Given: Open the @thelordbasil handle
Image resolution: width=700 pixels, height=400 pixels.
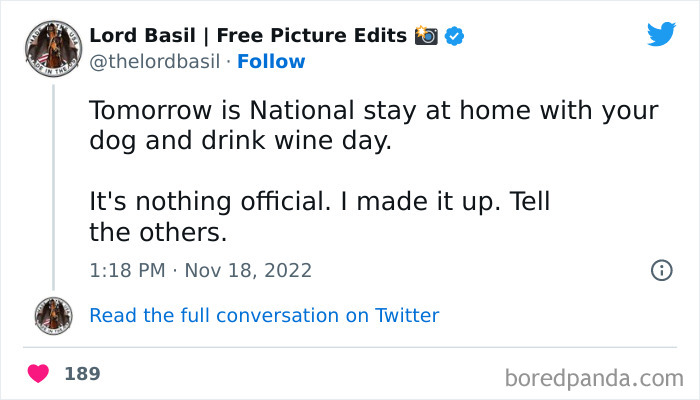Looking at the screenshot, I should (154, 61).
